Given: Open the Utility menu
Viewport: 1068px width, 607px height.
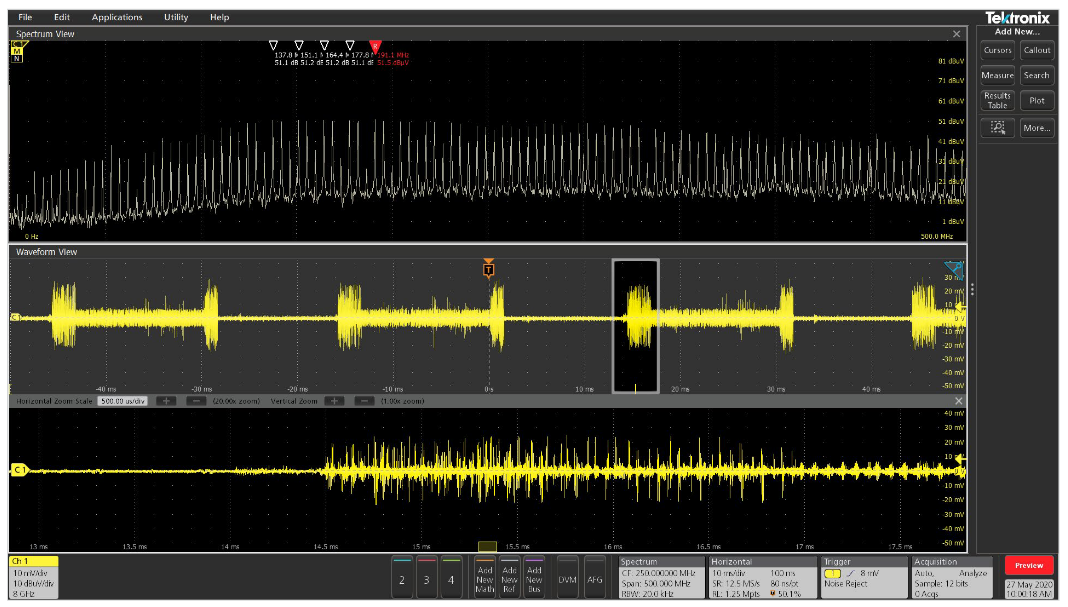Looking at the screenshot, I should coord(175,16).
